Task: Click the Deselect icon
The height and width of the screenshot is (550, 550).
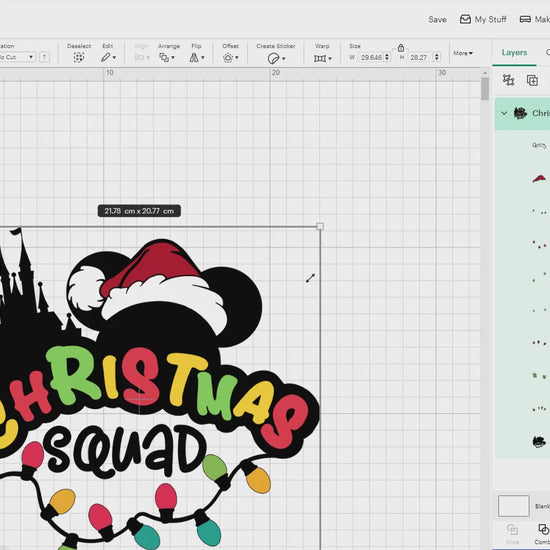Action: coord(79,57)
